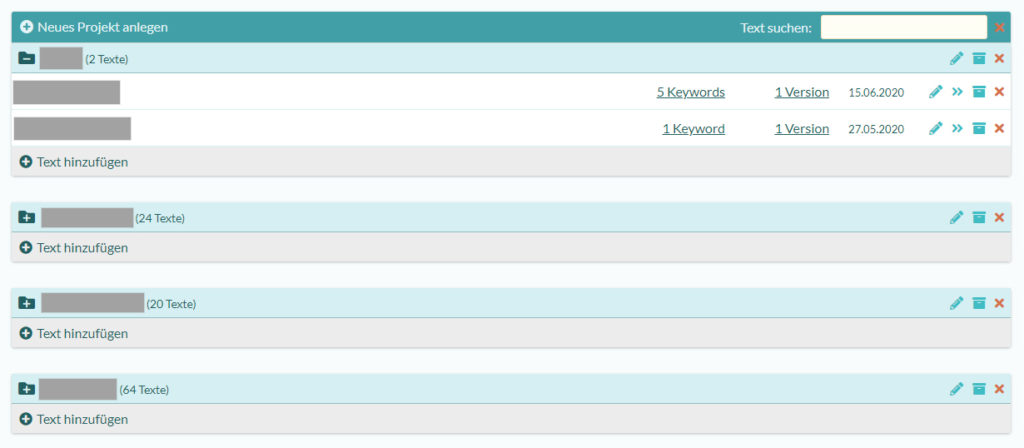The width and height of the screenshot is (1024, 448).
Task: Collapse the project folder with 2 Texte
Action: coord(27,59)
